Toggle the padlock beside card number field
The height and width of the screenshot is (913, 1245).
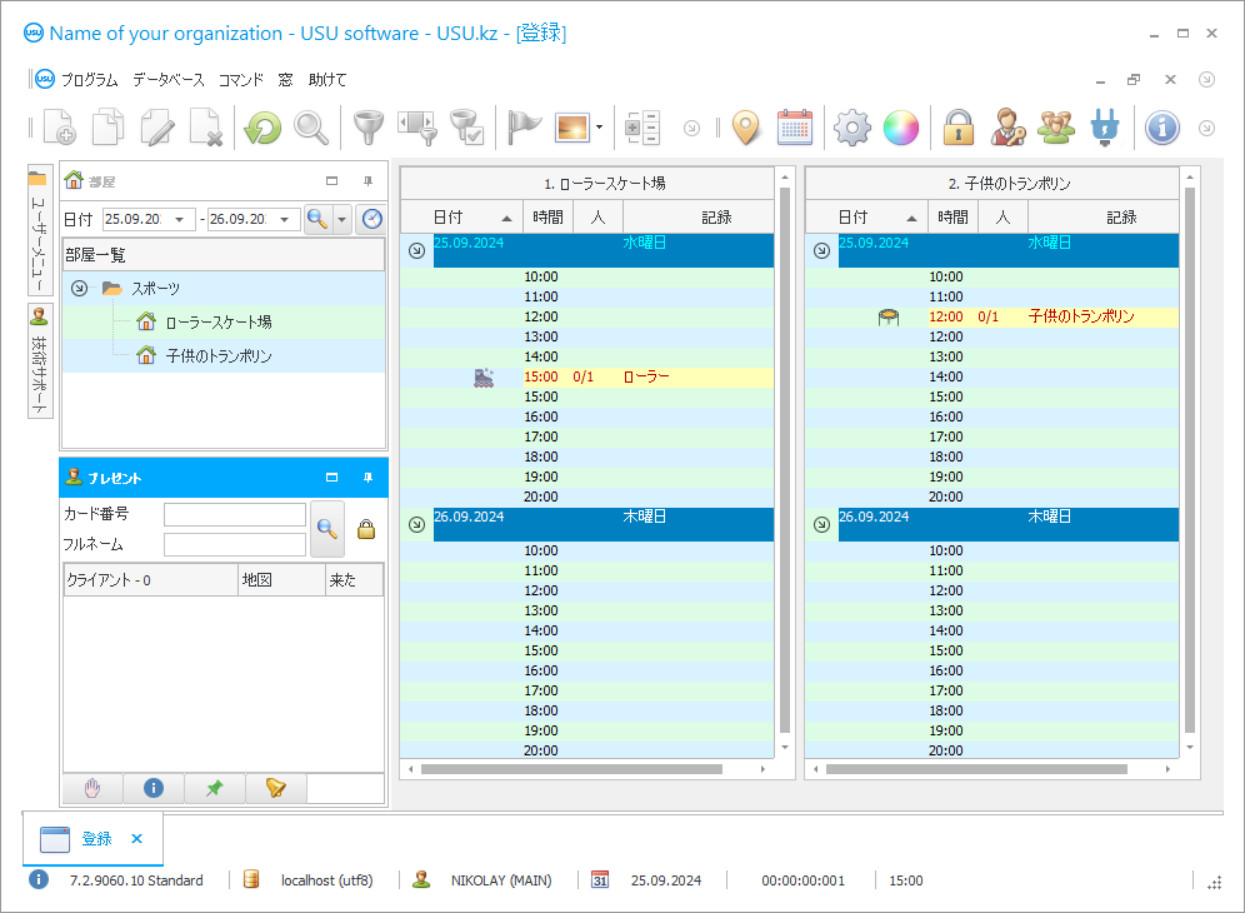tap(366, 530)
